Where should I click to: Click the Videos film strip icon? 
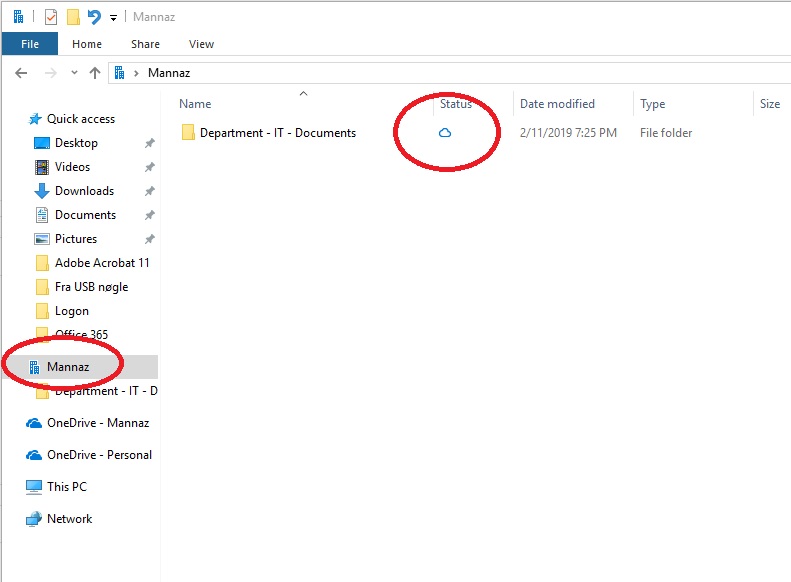click(x=42, y=167)
